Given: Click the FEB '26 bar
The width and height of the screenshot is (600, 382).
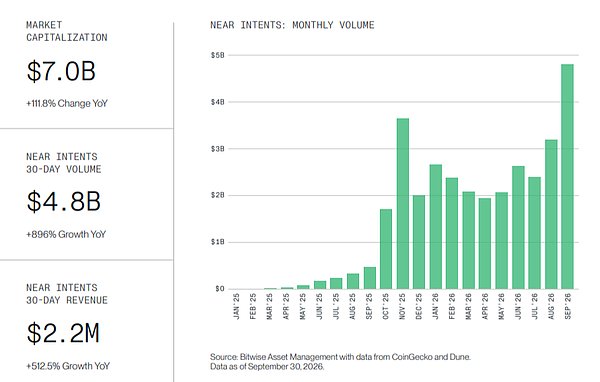Looking at the screenshot, I should pyautogui.click(x=452, y=233).
